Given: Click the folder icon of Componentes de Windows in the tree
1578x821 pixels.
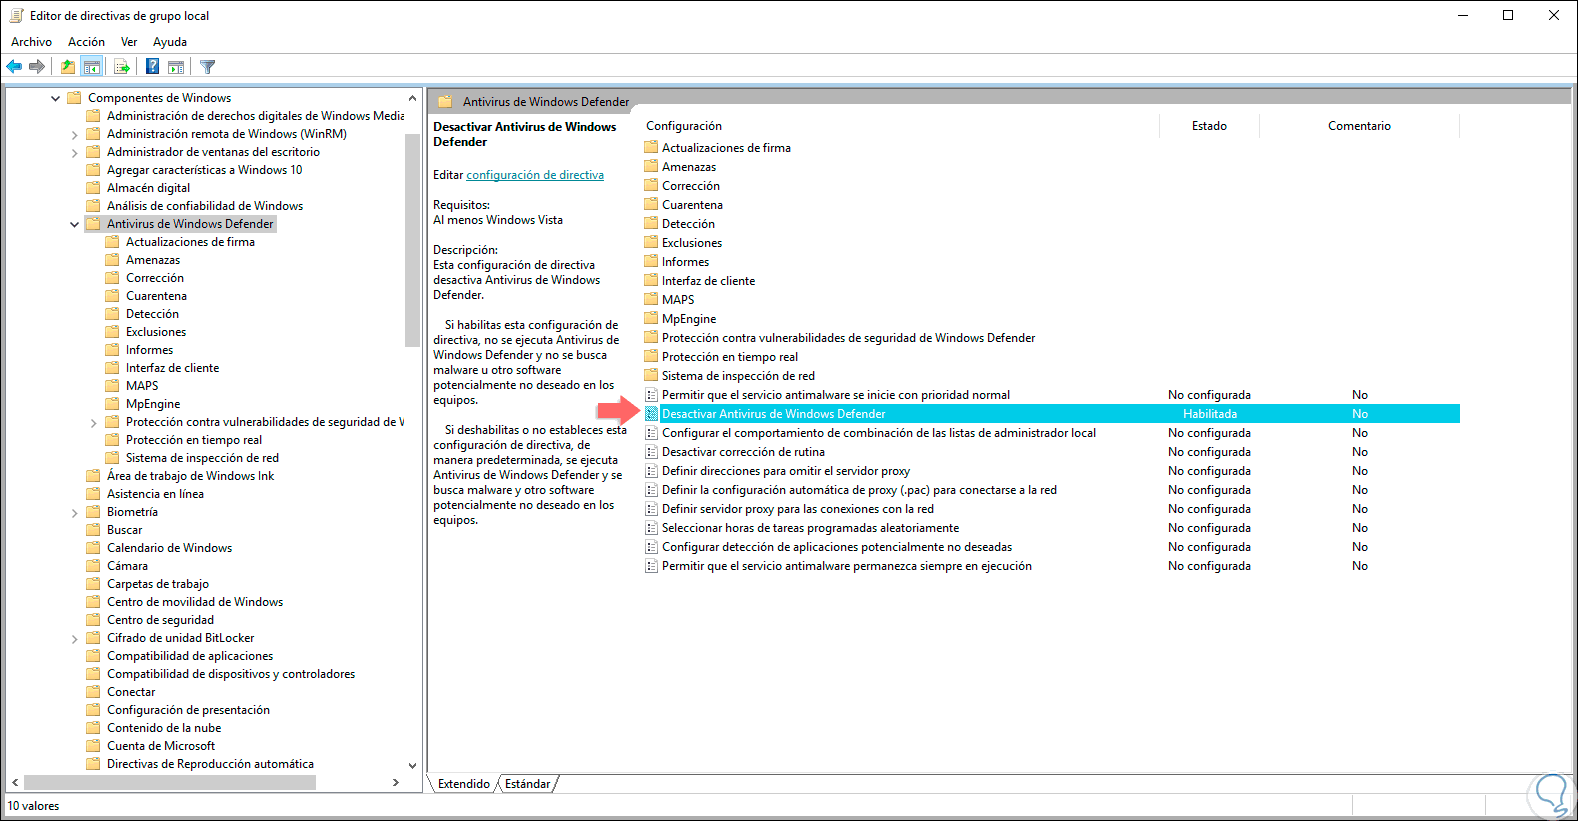Looking at the screenshot, I should (x=74, y=98).
